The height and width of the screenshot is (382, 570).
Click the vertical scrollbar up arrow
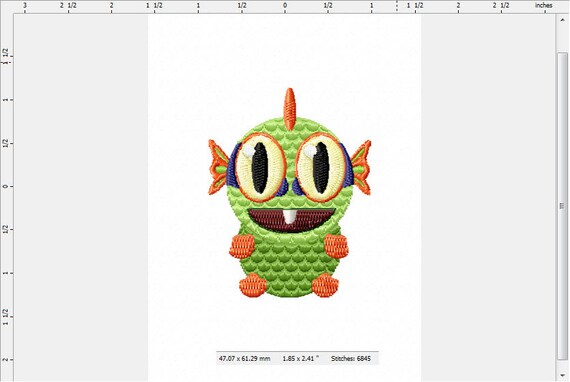pyautogui.click(x=562, y=20)
